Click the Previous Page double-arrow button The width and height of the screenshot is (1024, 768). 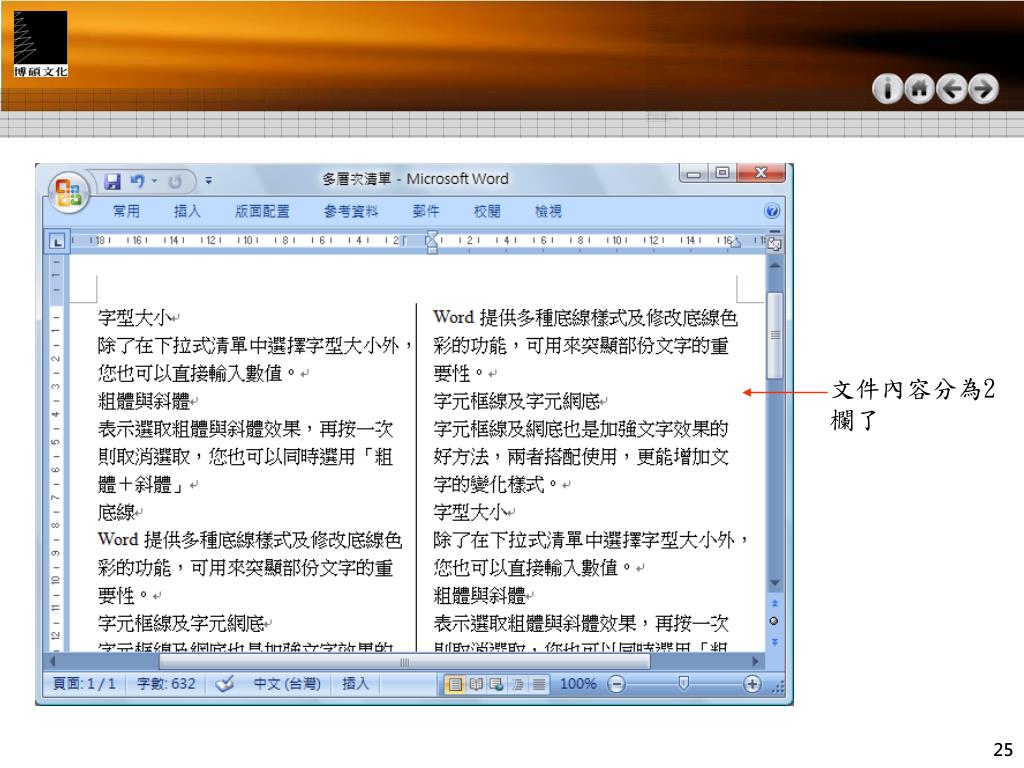775,603
